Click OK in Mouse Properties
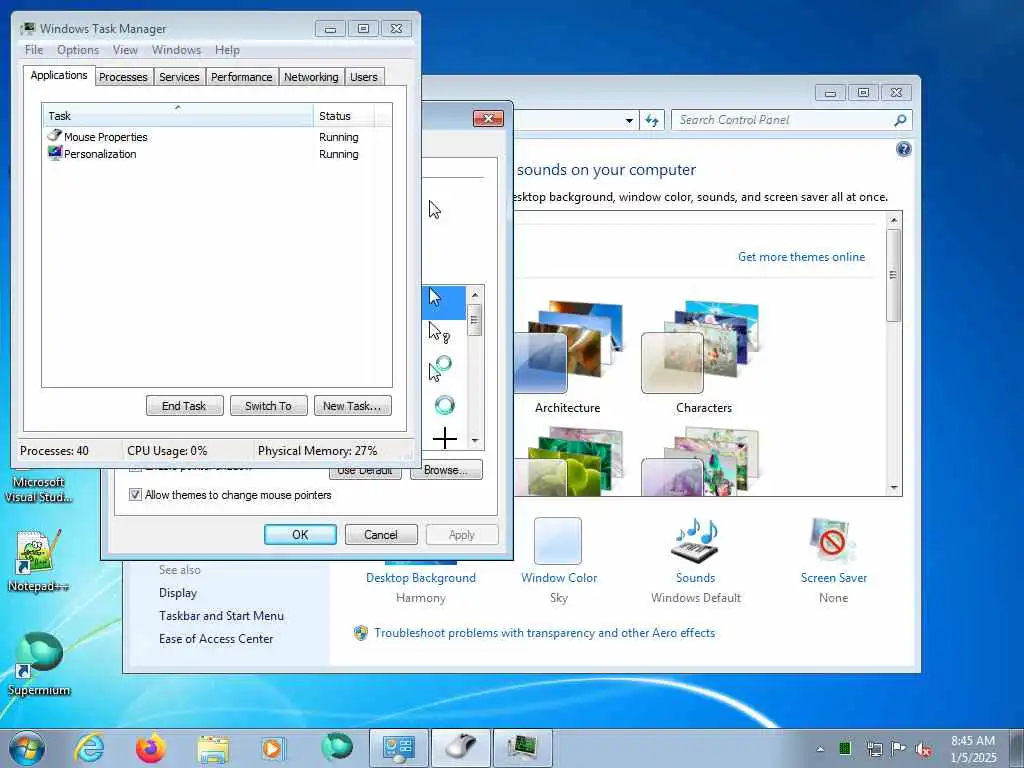Screen dimensions: 1024x768 pos(300,534)
